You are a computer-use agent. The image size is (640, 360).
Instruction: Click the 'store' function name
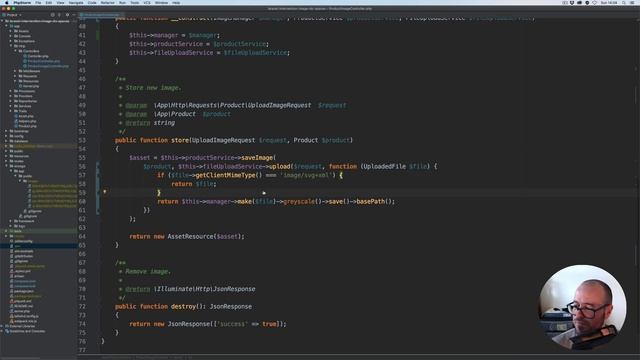click(180, 140)
